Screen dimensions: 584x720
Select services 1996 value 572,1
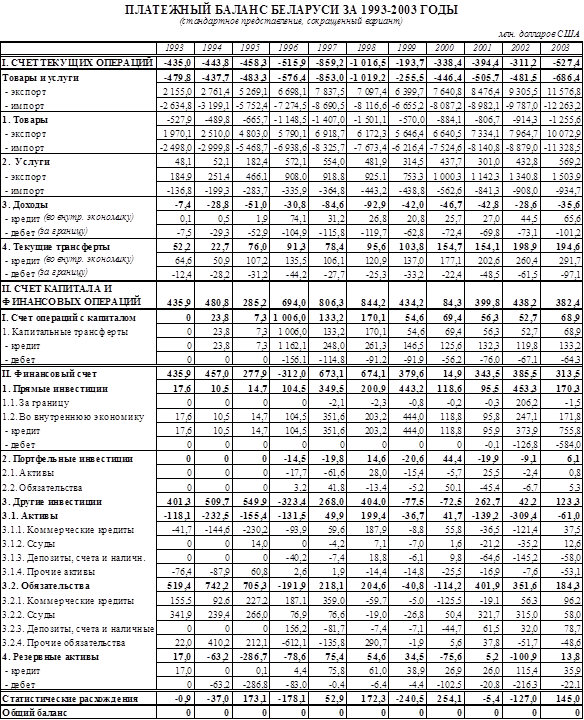tap(295, 162)
